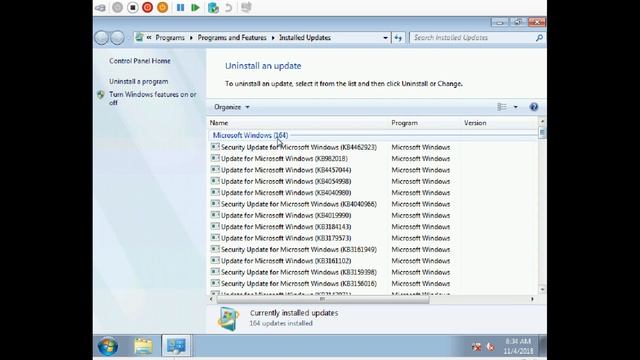Open Turn Windows features on or off link

[x=153, y=98]
